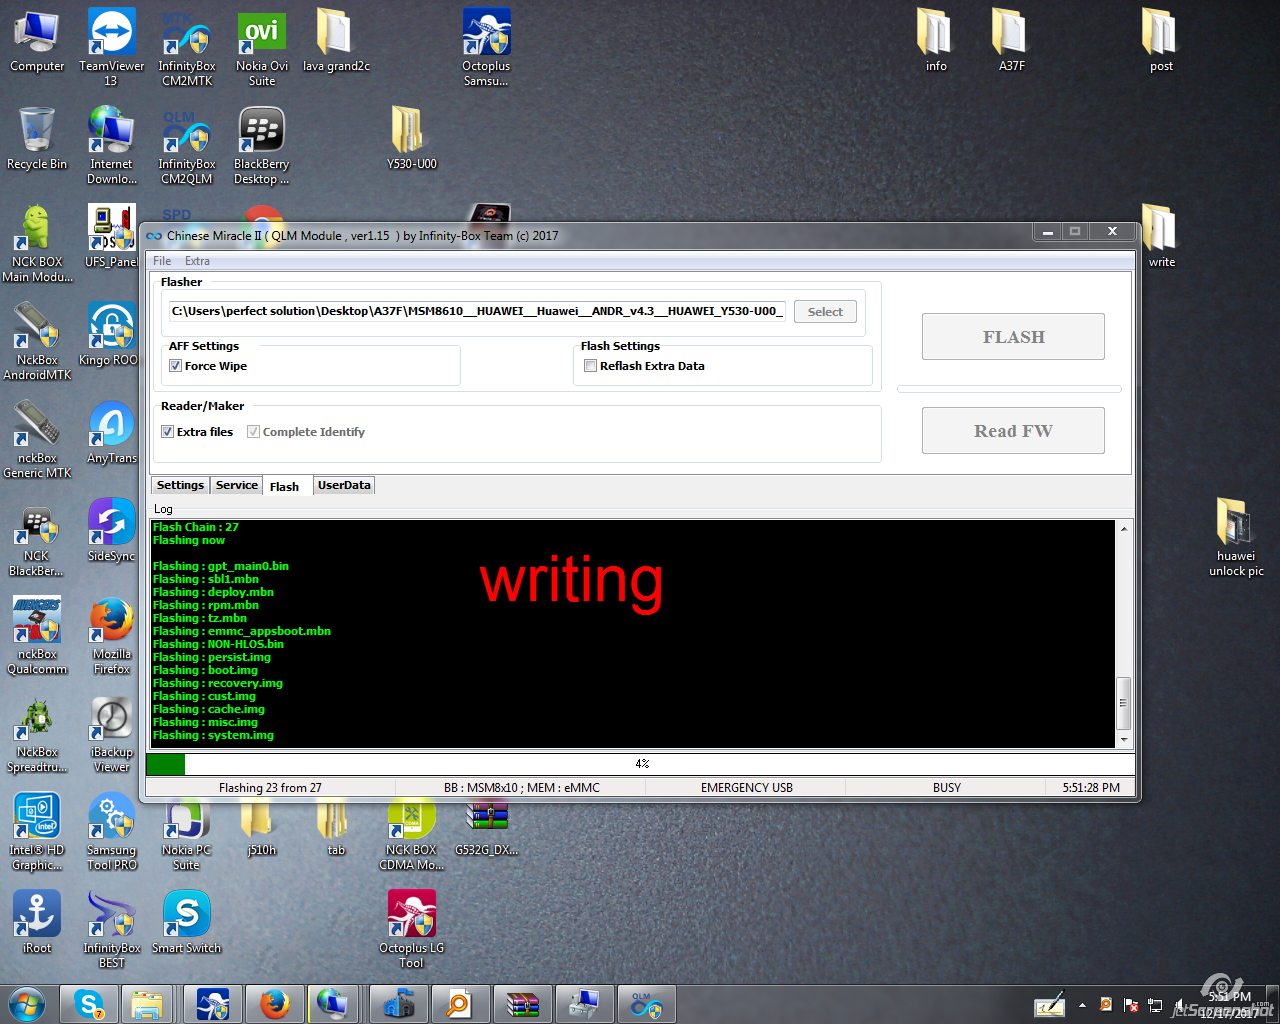Open InfinityBox CM2QLM desktop icon
Image resolution: width=1280 pixels, height=1024 pixels.
click(x=187, y=145)
